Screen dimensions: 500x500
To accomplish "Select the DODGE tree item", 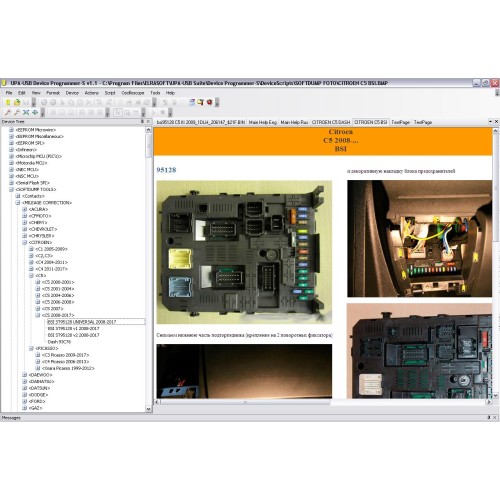I will point(38,395).
